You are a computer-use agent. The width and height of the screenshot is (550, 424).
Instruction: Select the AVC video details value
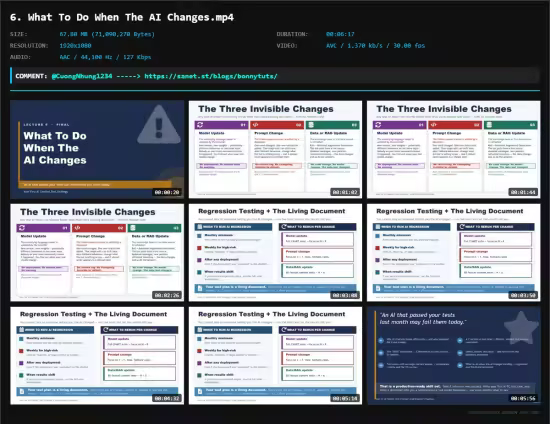[375, 46]
